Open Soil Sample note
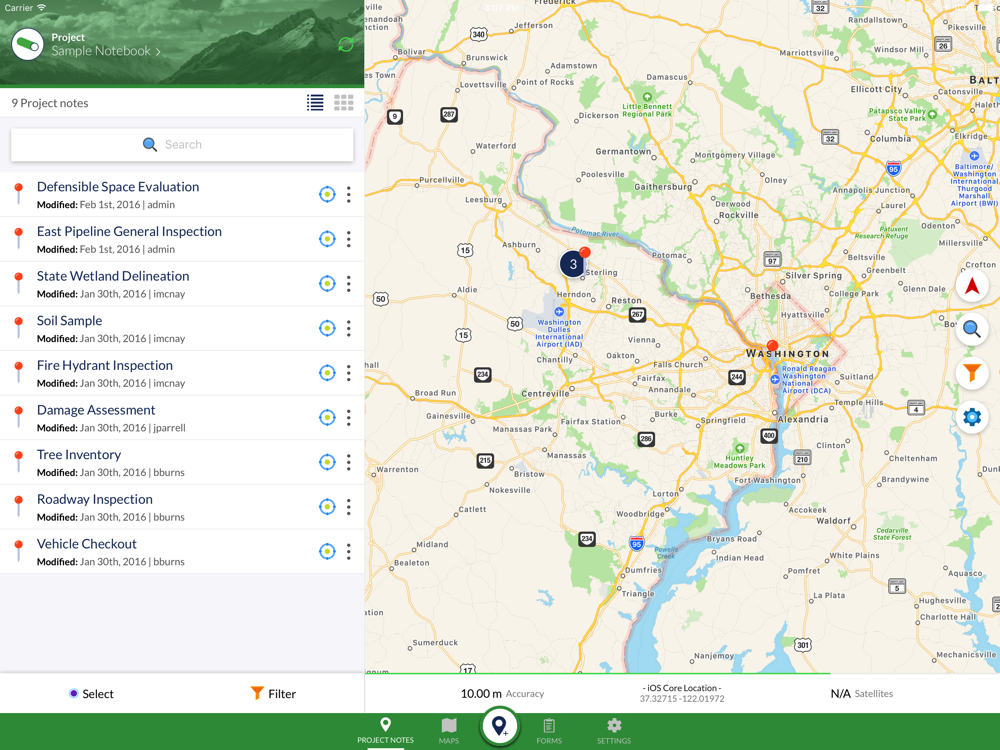Viewport: 1000px width, 750px height. tap(182, 328)
